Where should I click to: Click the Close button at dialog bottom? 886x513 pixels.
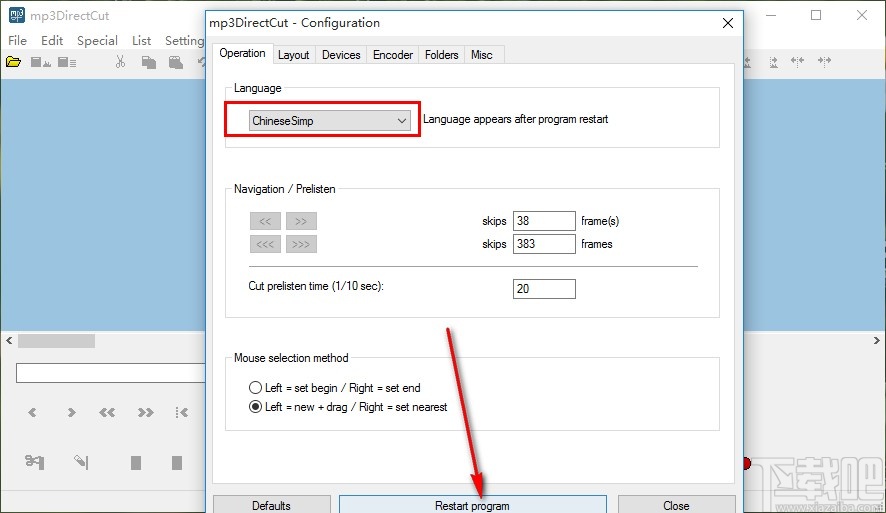[x=676, y=505]
